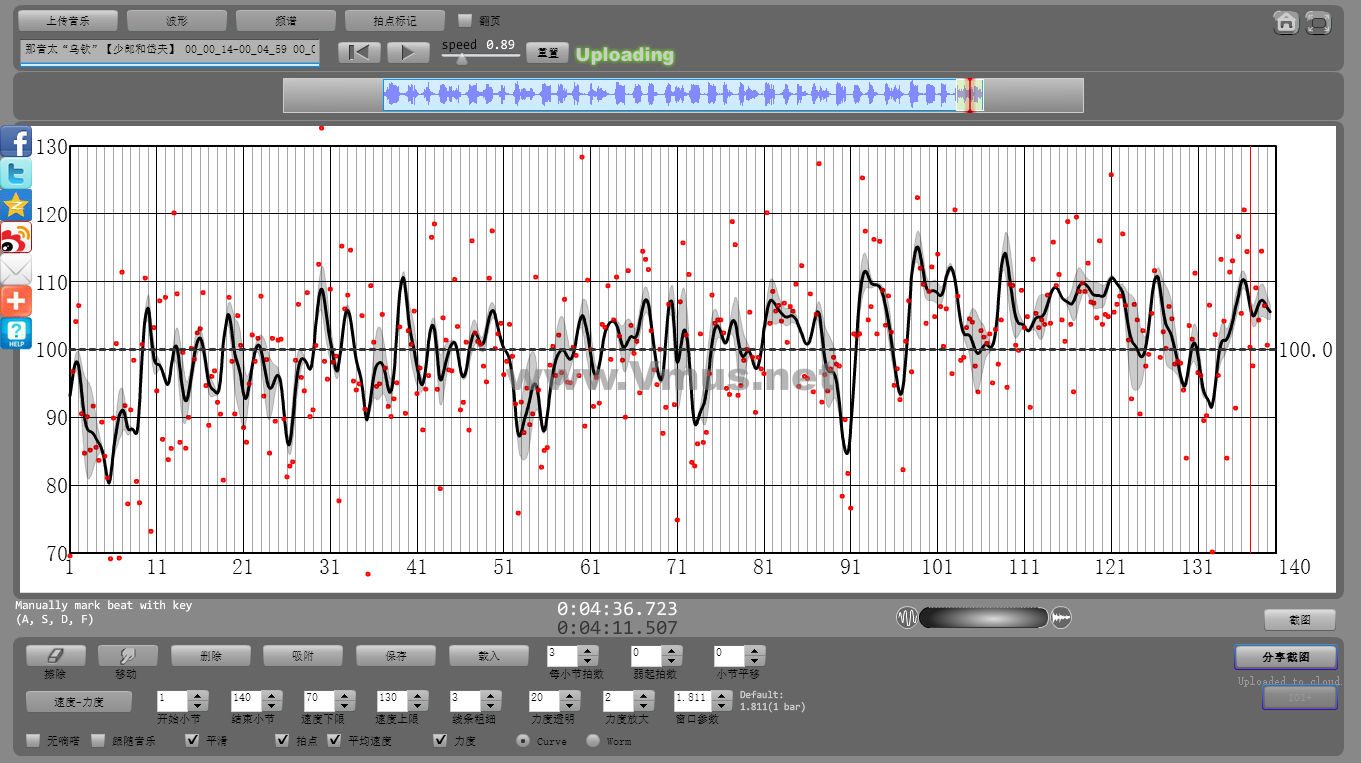Click the home icon at top right
1361x763 pixels.
1286,22
